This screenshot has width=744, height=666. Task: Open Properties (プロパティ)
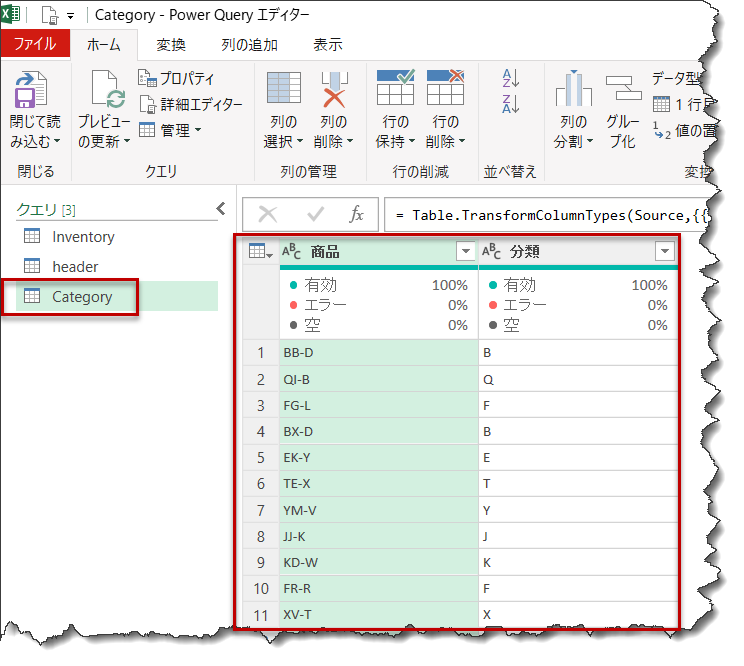click(176, 78)
